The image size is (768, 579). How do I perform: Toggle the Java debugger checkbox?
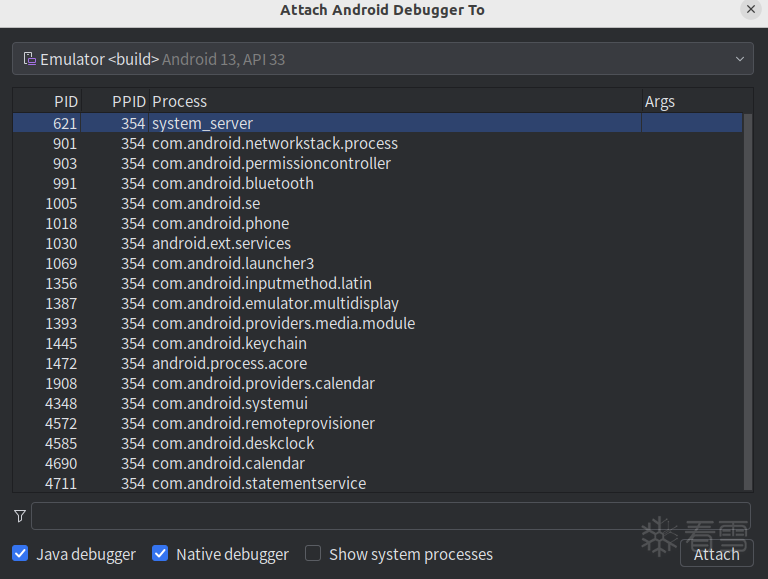pos(20,554)
